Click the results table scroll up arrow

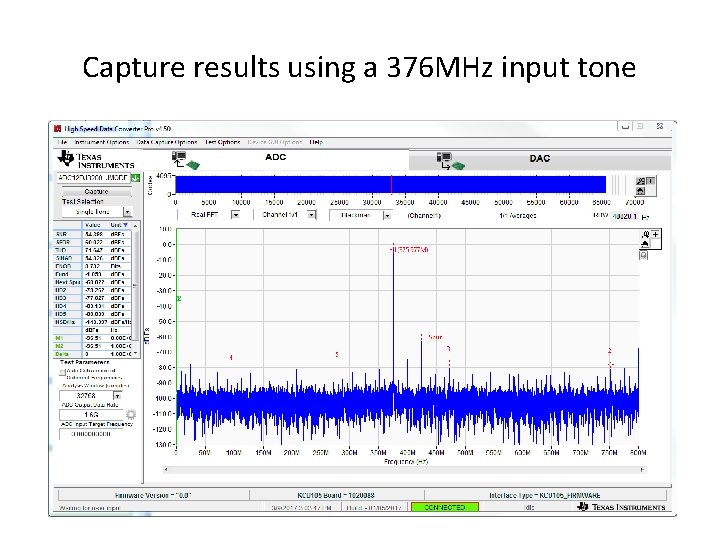(135, 226)
